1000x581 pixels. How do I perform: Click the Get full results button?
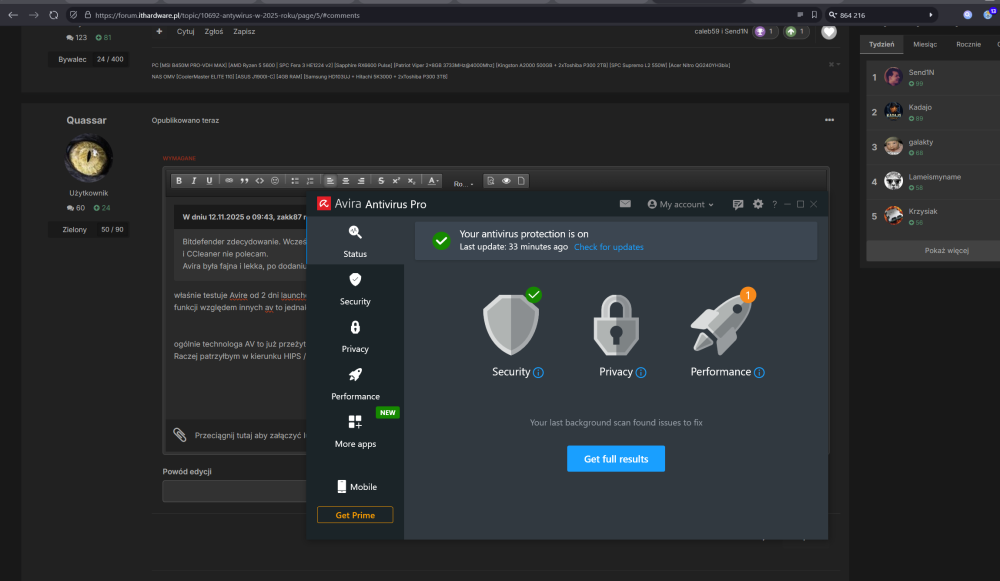616,459
